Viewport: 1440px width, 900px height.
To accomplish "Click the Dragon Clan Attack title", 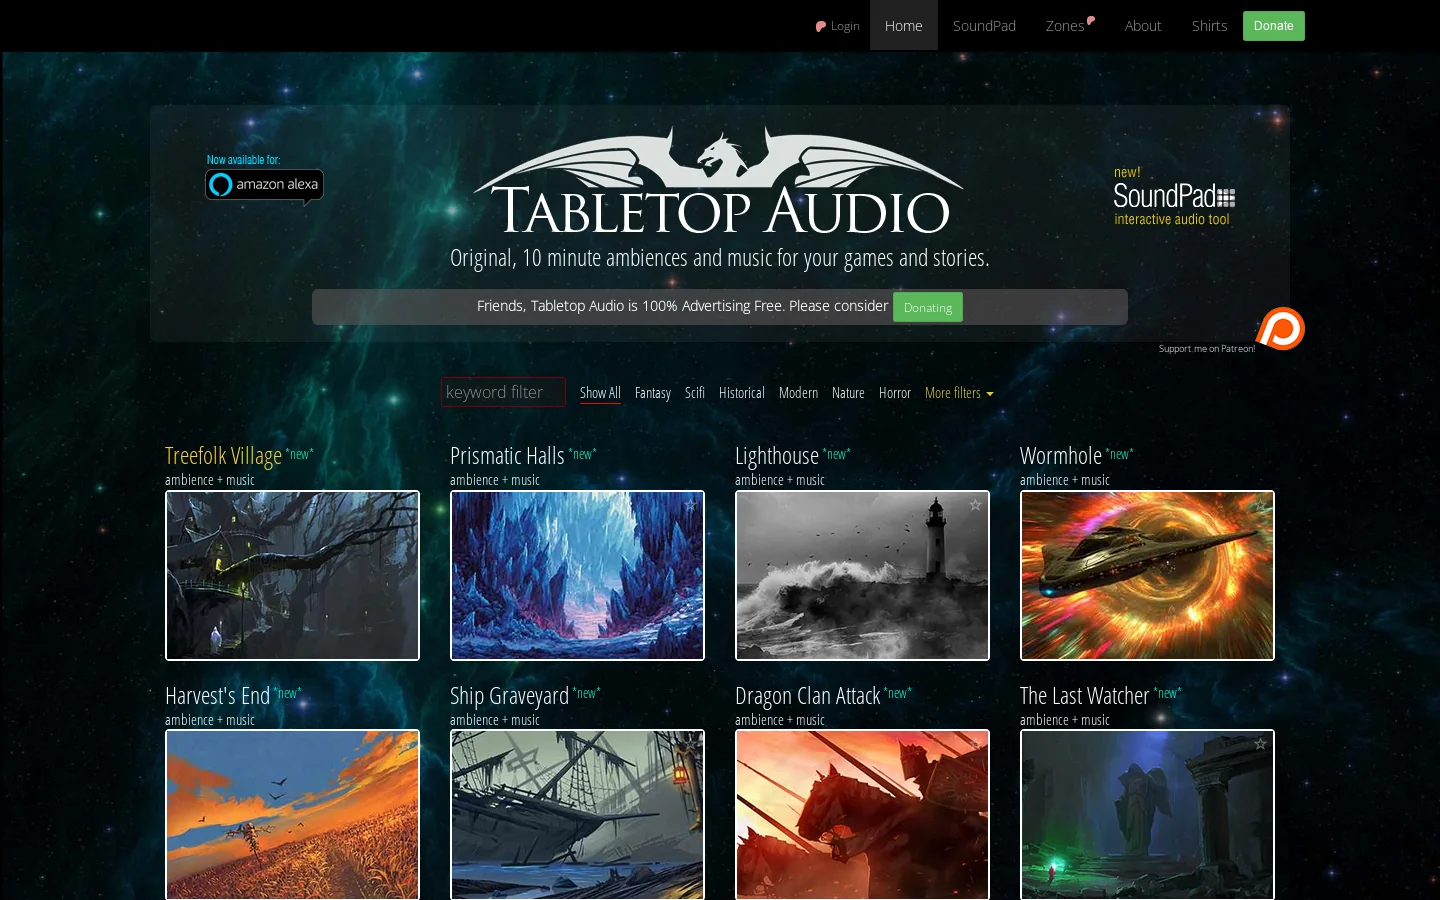I will (x=807, y=696).
